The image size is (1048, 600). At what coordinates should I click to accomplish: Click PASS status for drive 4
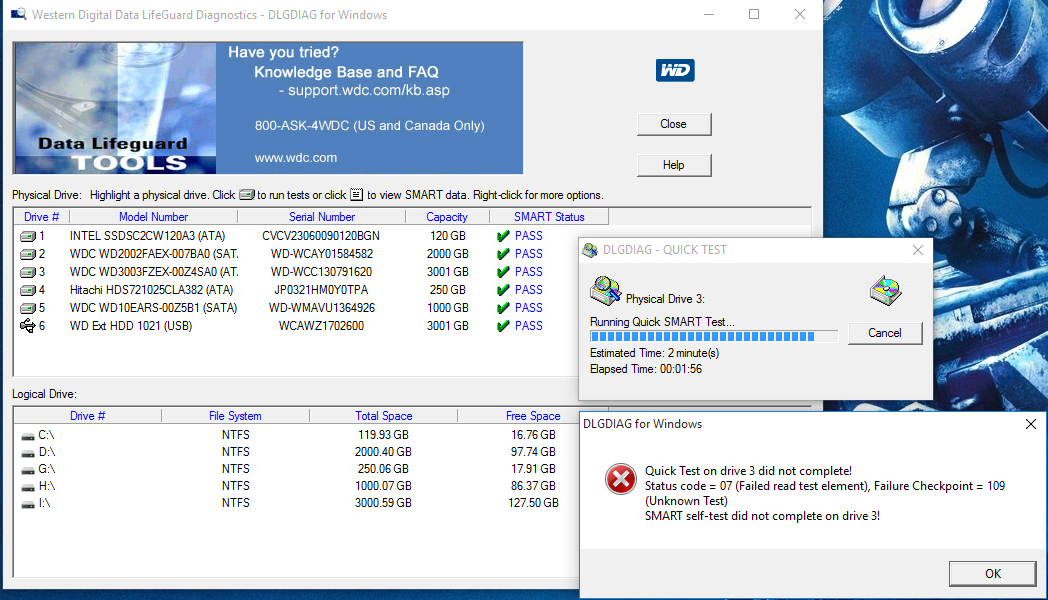click(529, 290)
